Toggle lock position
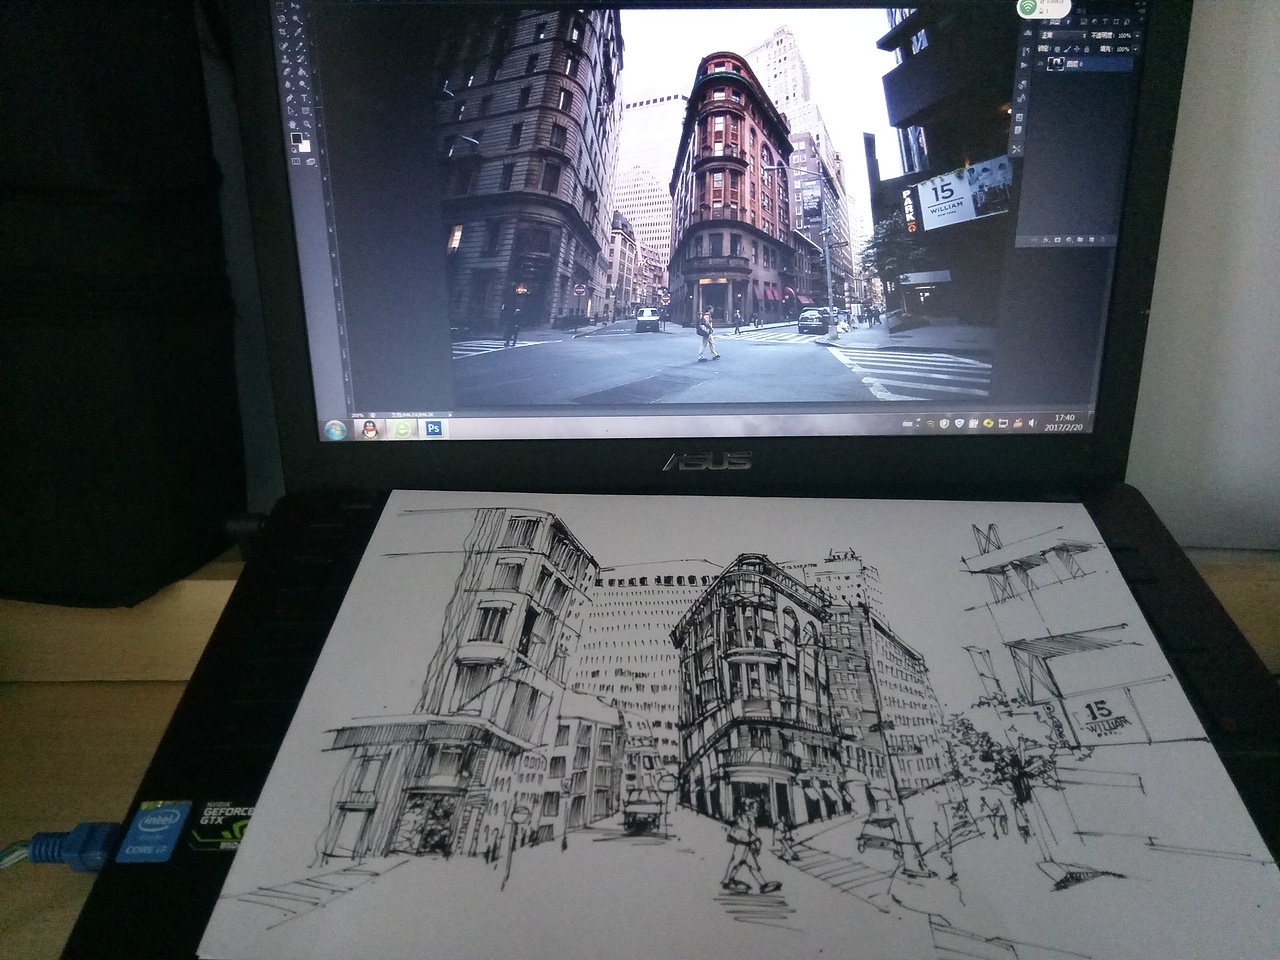Screen dimensions: 1280x960 (1077, 49)
